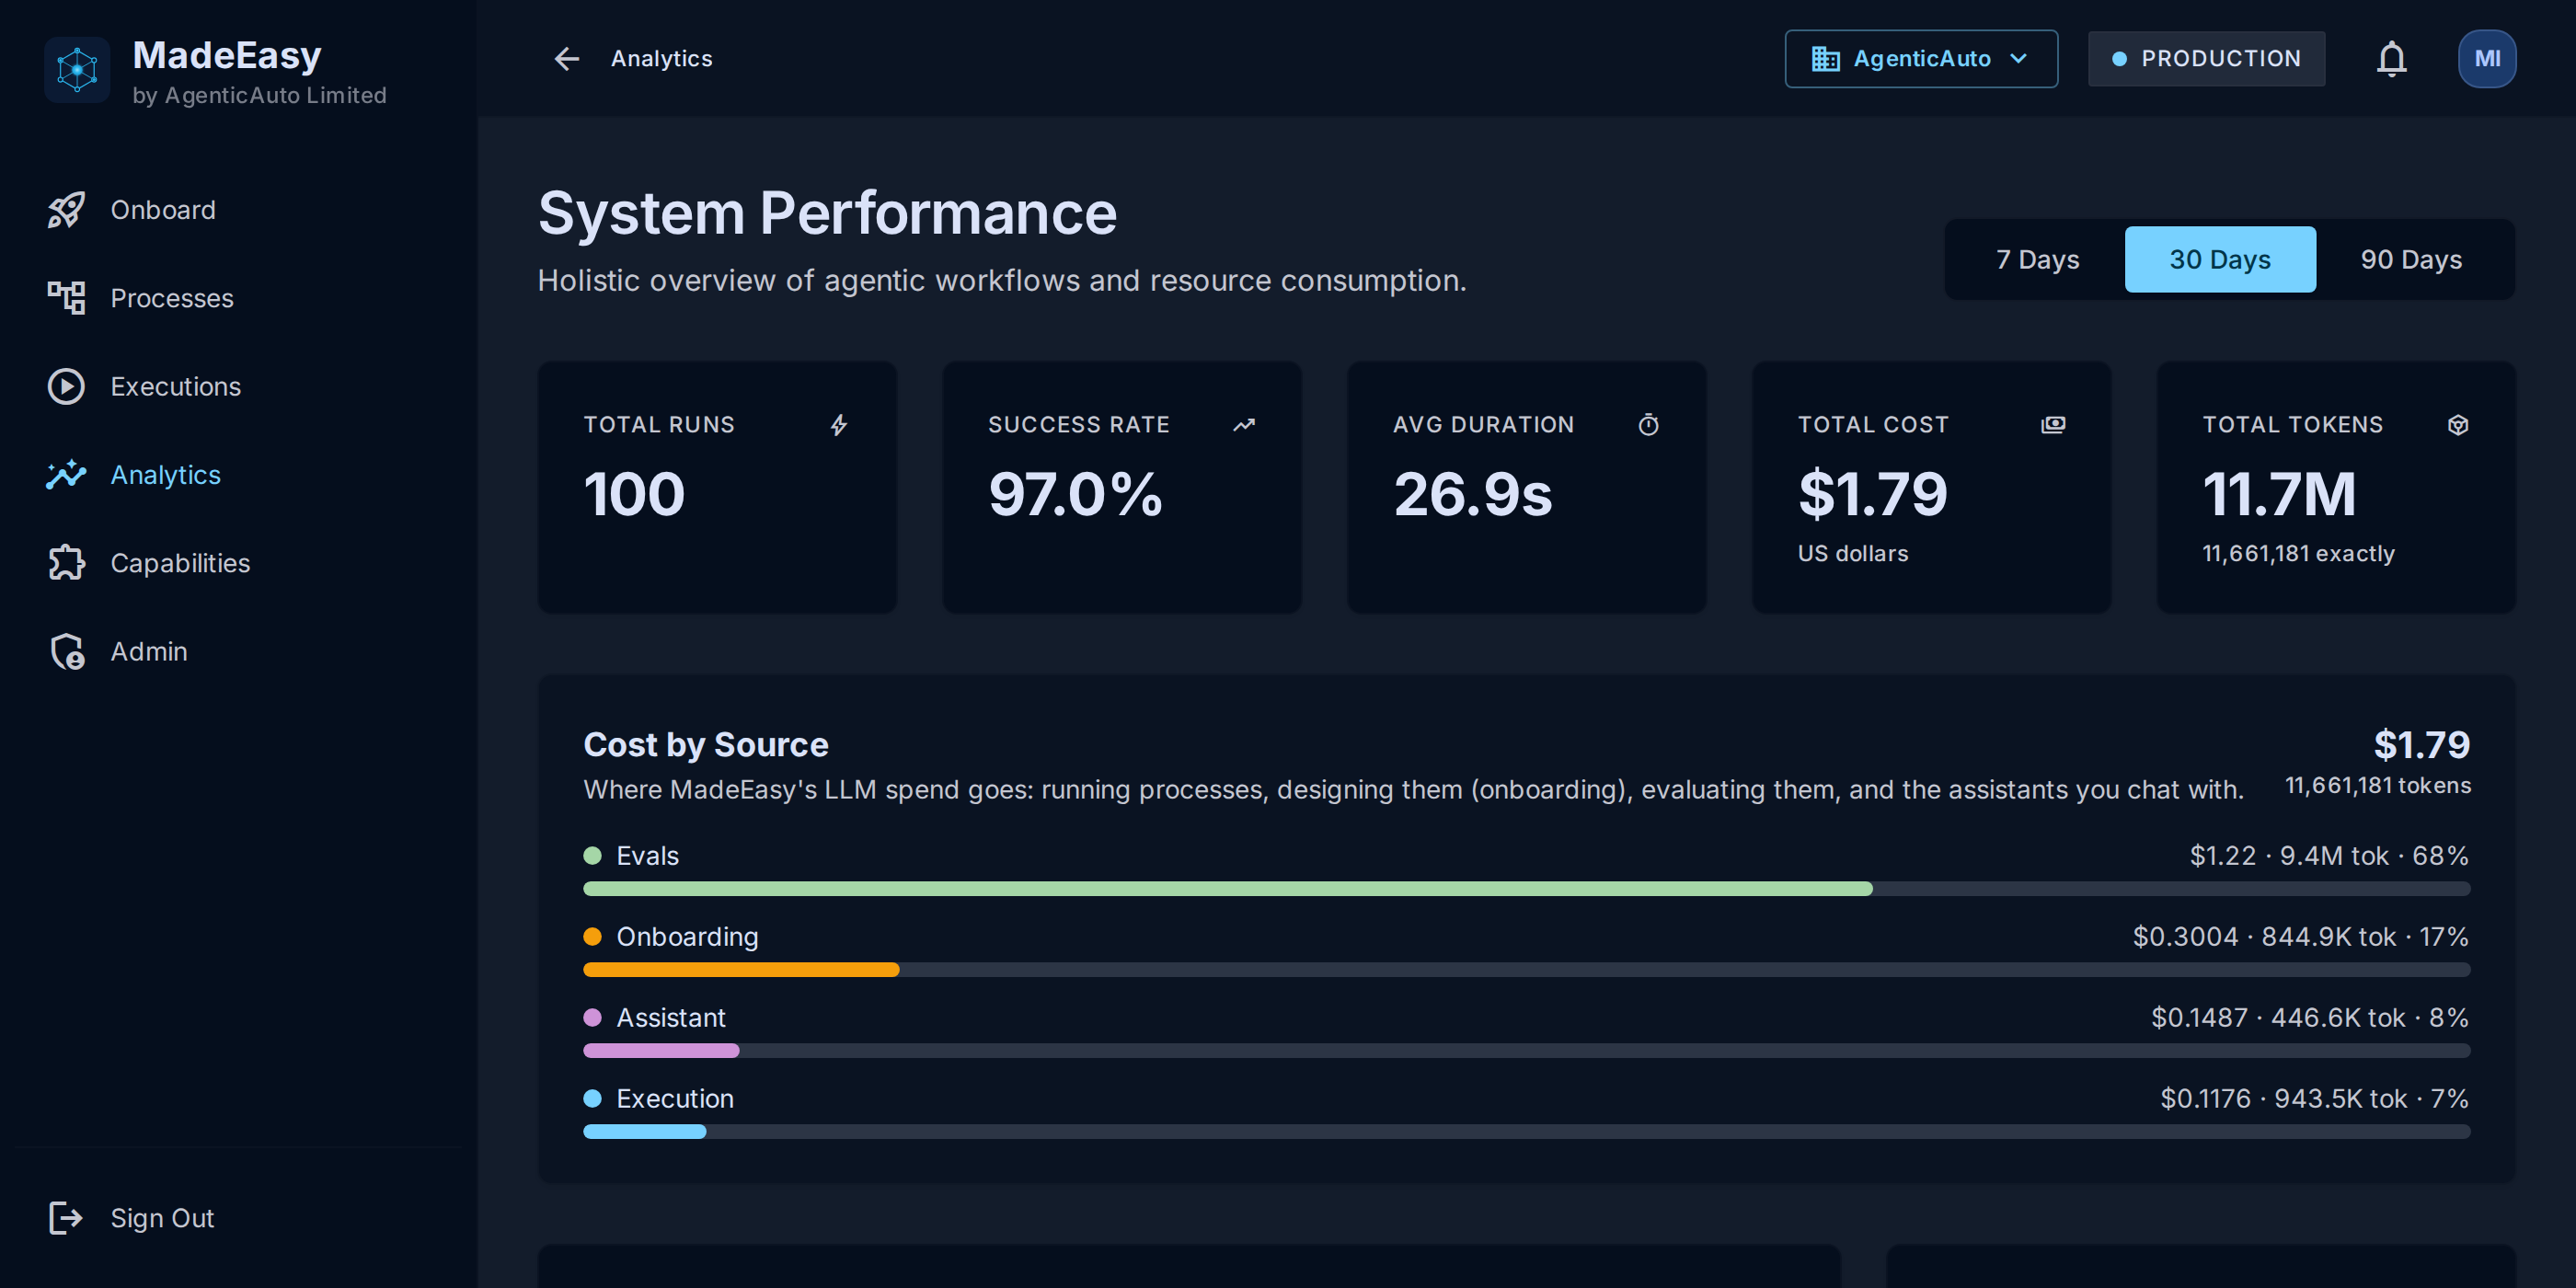Switch range to 90 Days
Screen dimensions: 2576x1288
tap(2410, 259)
